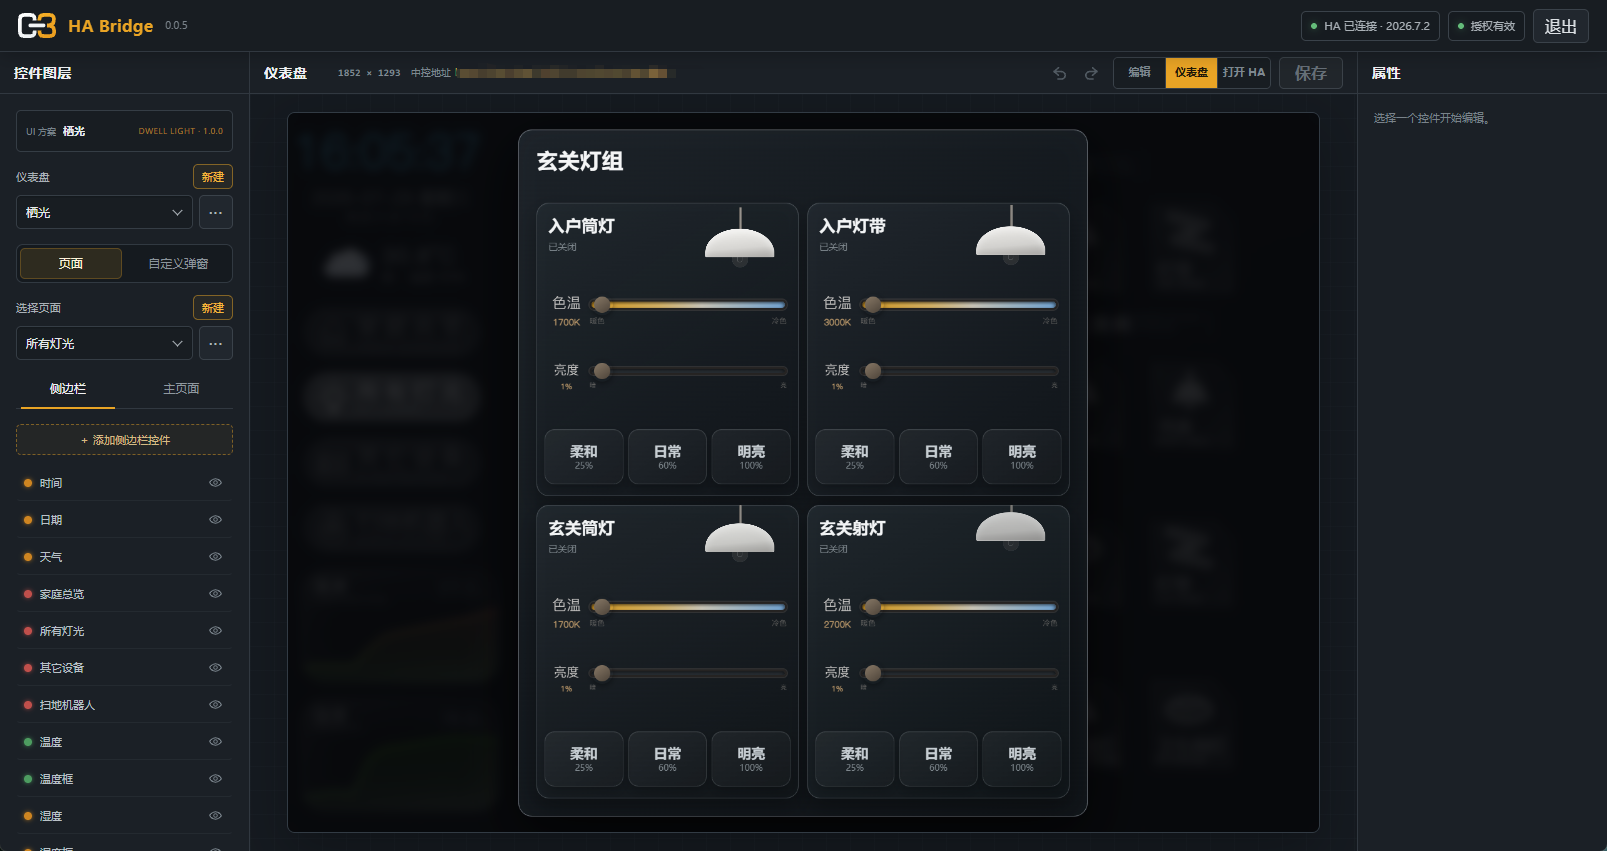Click 新建 next to 选择页面
1607x851 pixels.
point(213,308)
